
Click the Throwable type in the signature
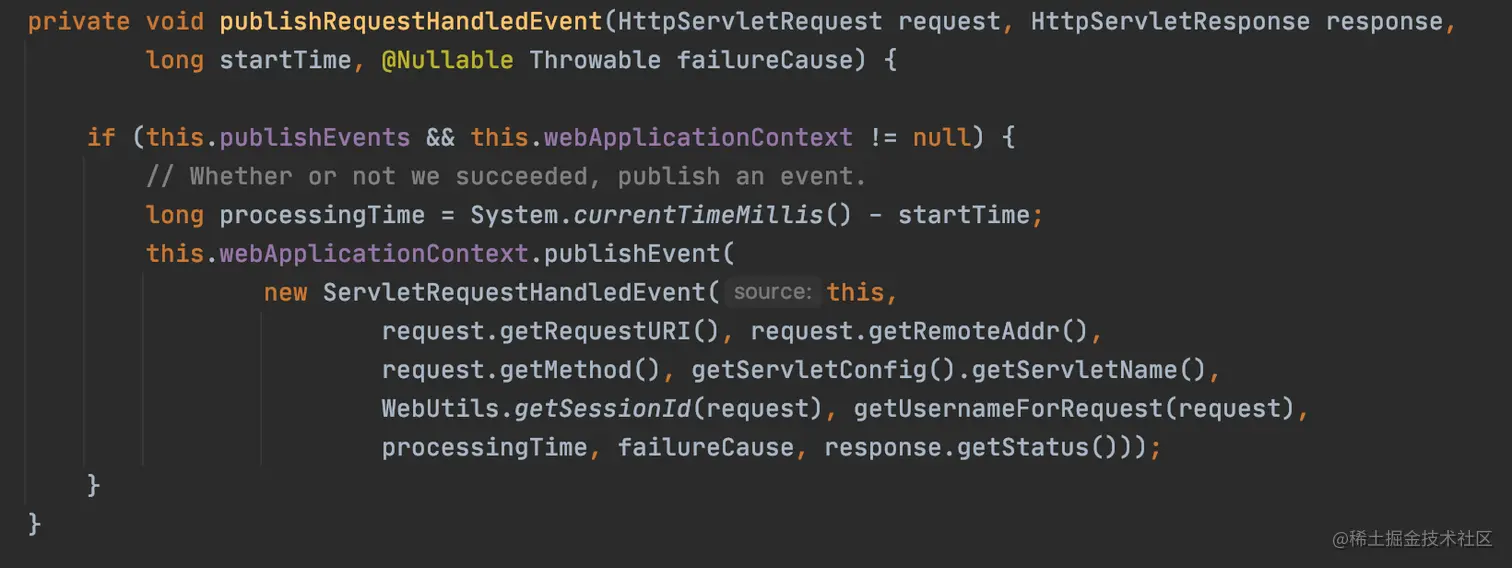[x=595, y=60]
